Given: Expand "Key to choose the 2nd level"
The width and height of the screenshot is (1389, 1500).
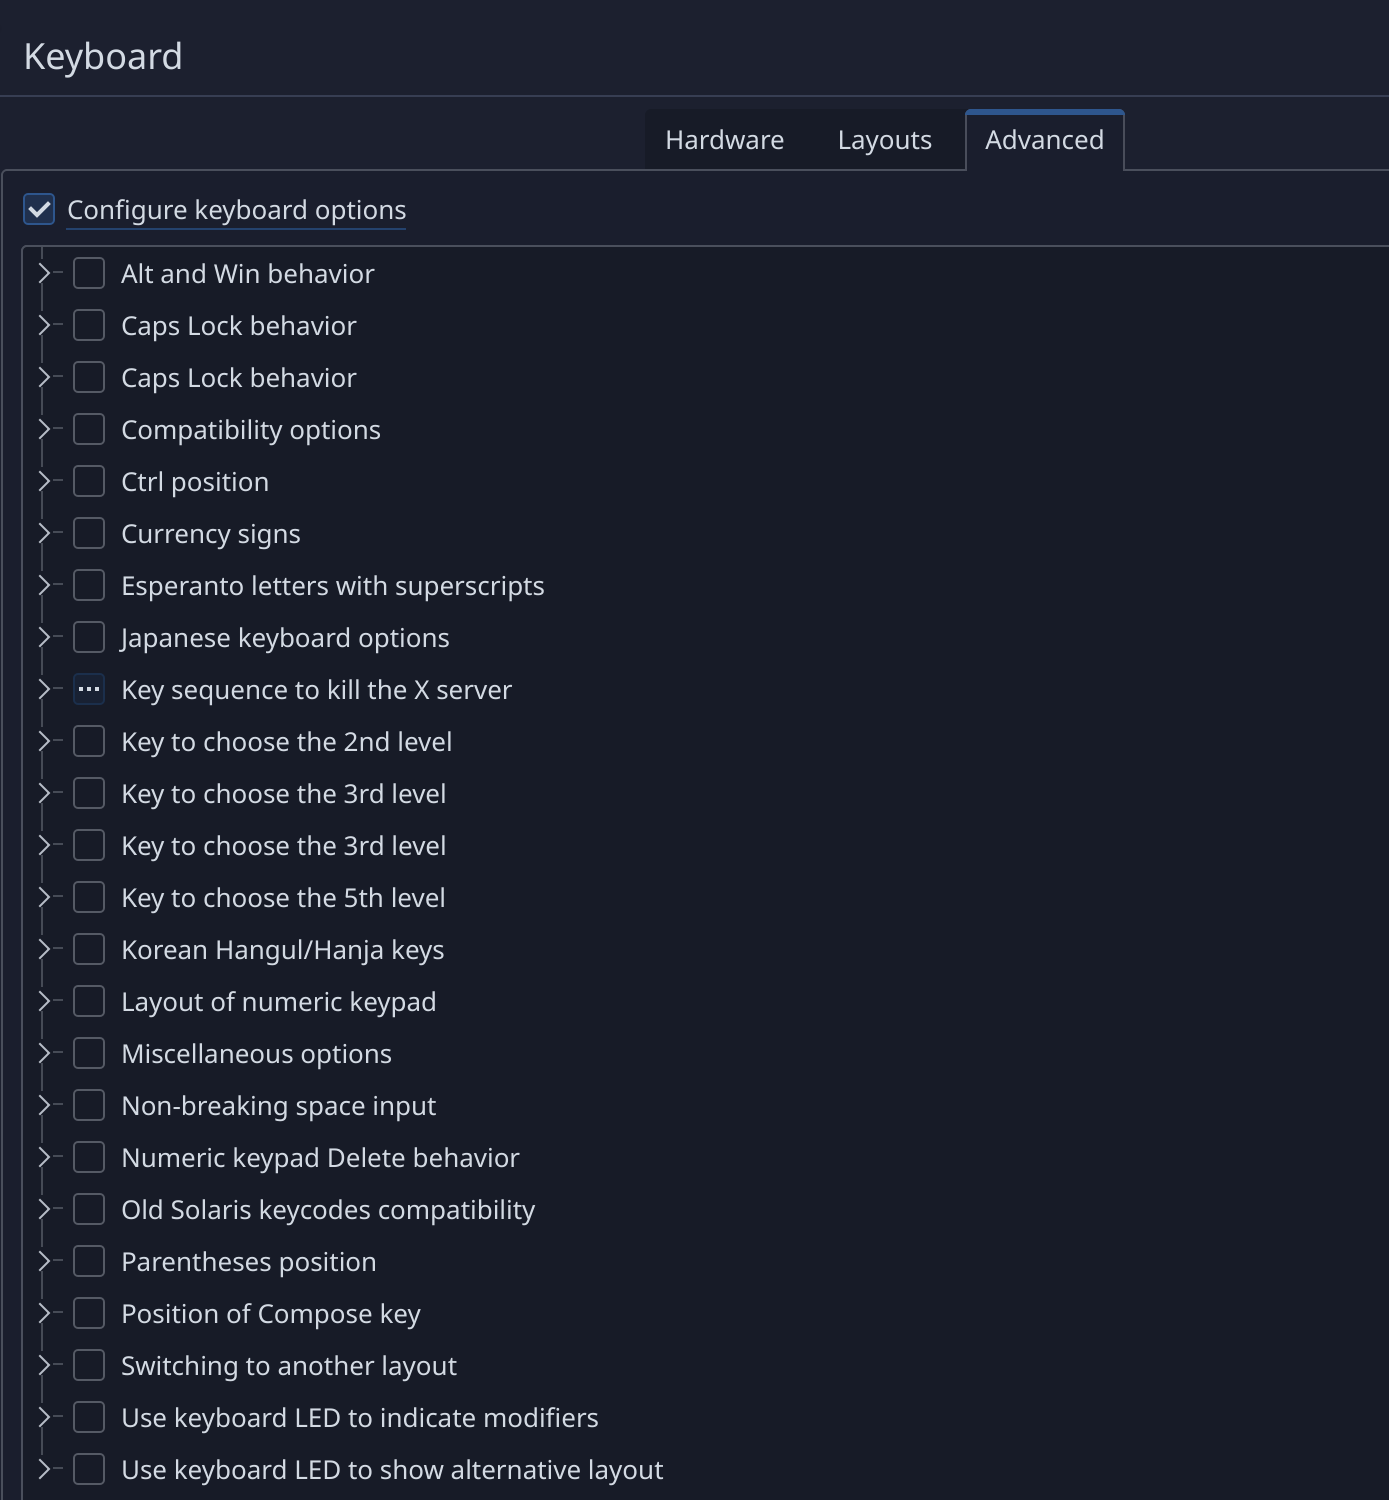Looking at the screenshot, I should [44, 741].
